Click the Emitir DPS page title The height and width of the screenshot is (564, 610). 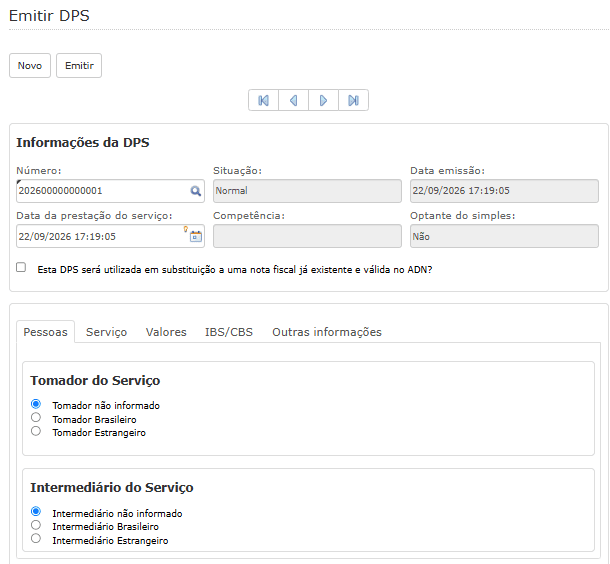tap(49, 16)
